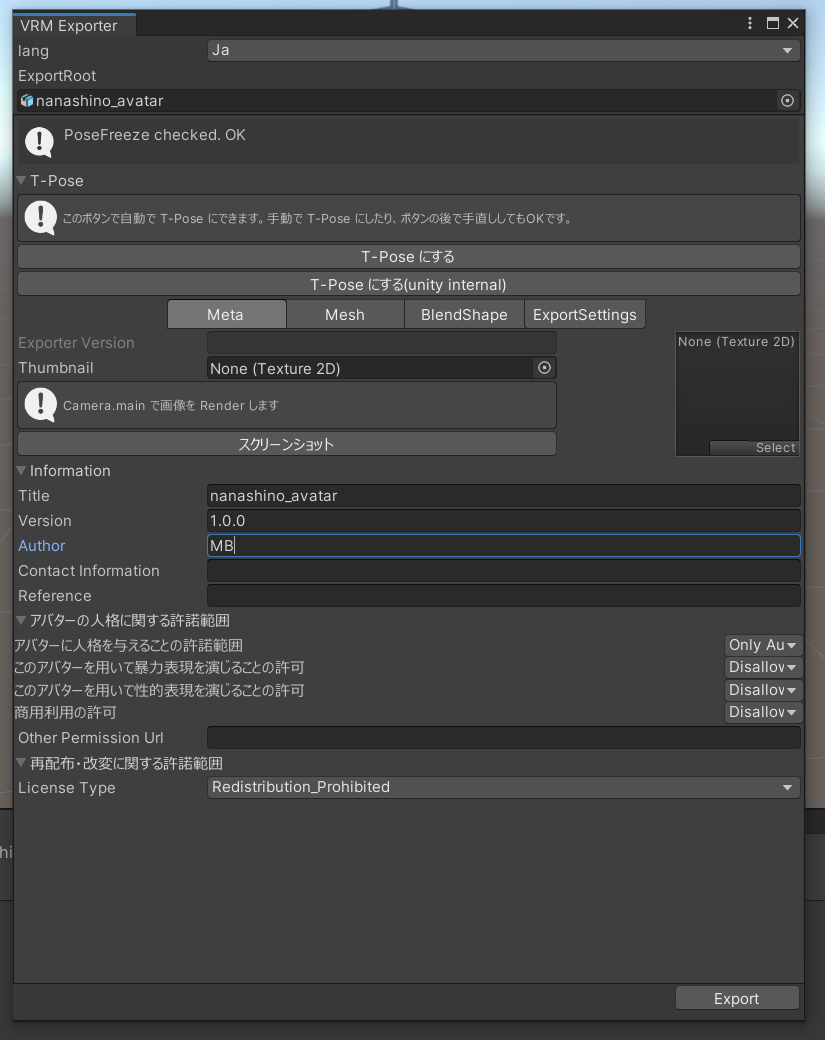Click the T-Pose にする button

point(409,257)
